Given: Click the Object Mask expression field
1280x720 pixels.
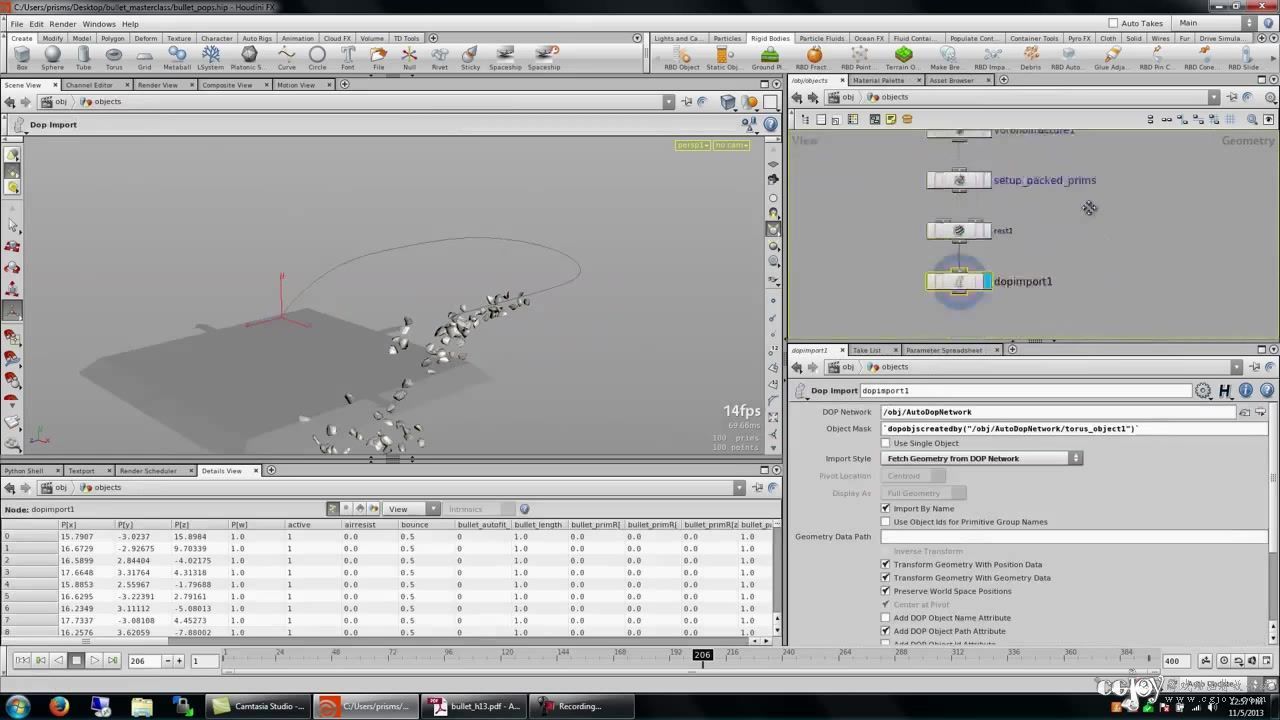Looking at the screenshot, I should tap(1075, 429).
